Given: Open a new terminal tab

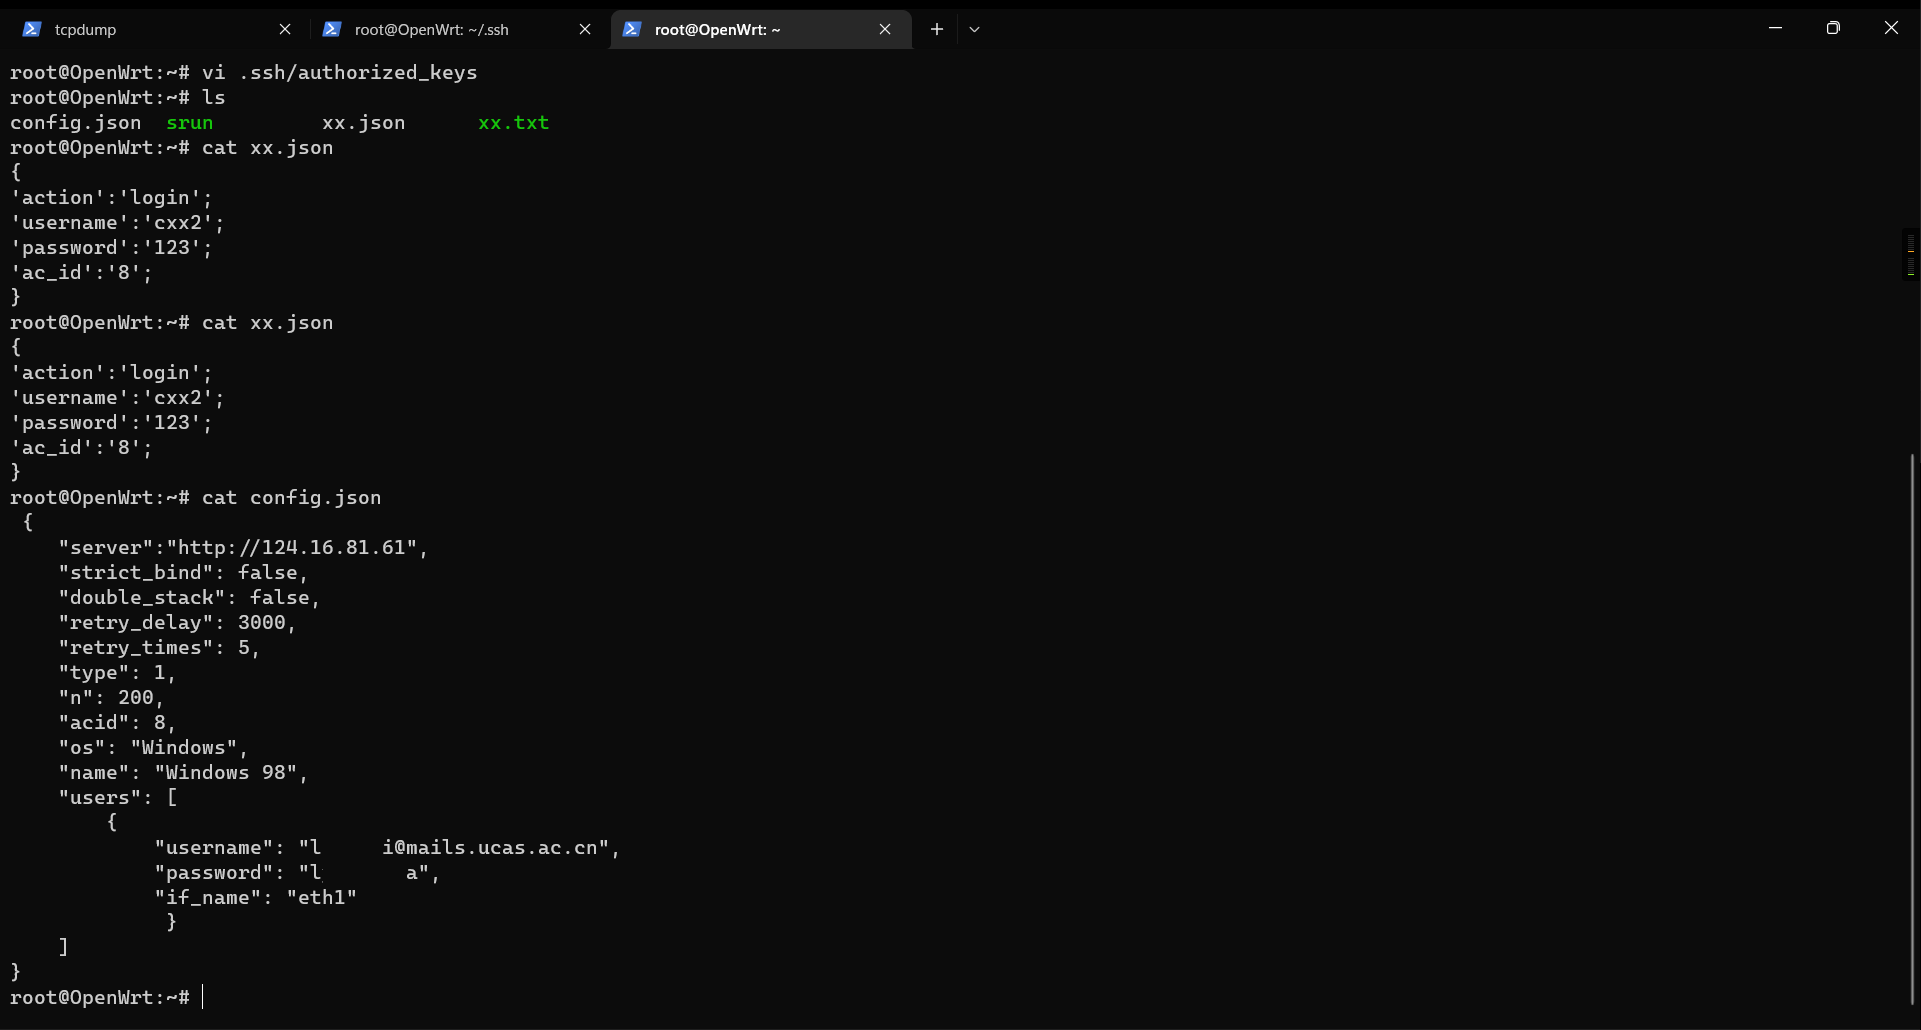Looking at the screenshot, I should [x=937, y=29].
